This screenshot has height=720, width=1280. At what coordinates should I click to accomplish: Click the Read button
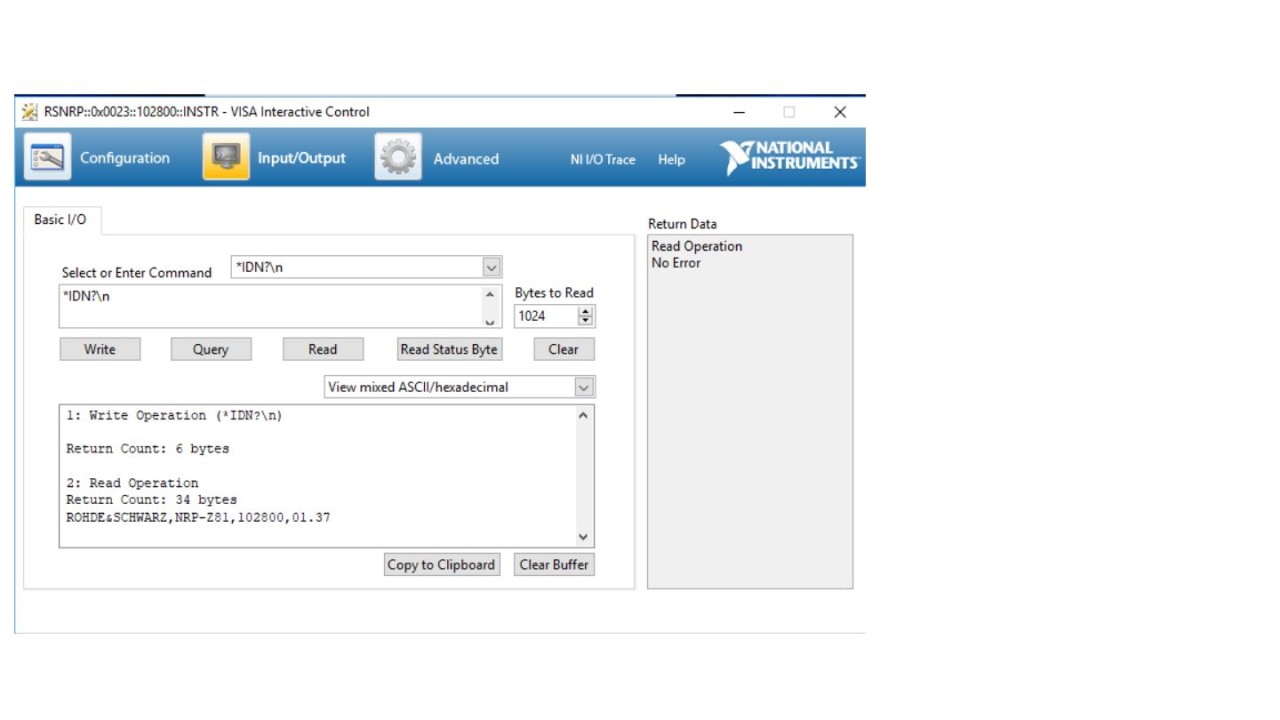(323, 349)
